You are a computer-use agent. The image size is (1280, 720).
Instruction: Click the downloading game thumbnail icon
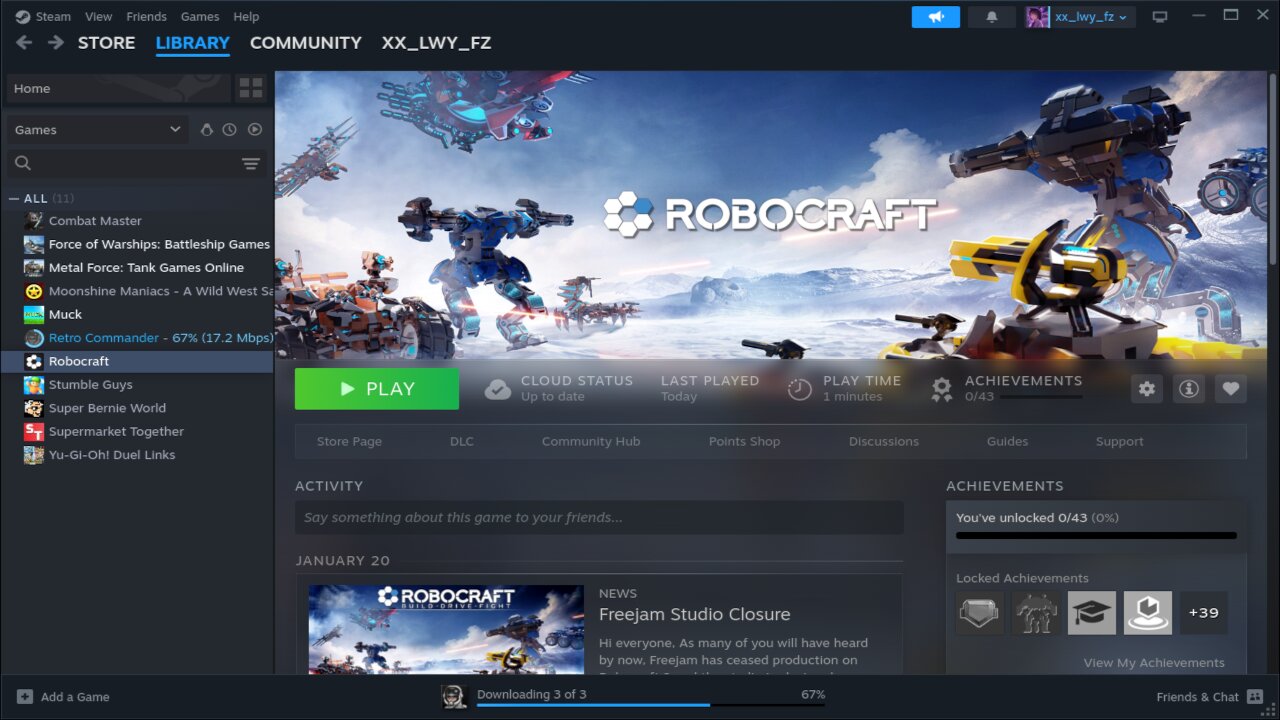[455, 697]
